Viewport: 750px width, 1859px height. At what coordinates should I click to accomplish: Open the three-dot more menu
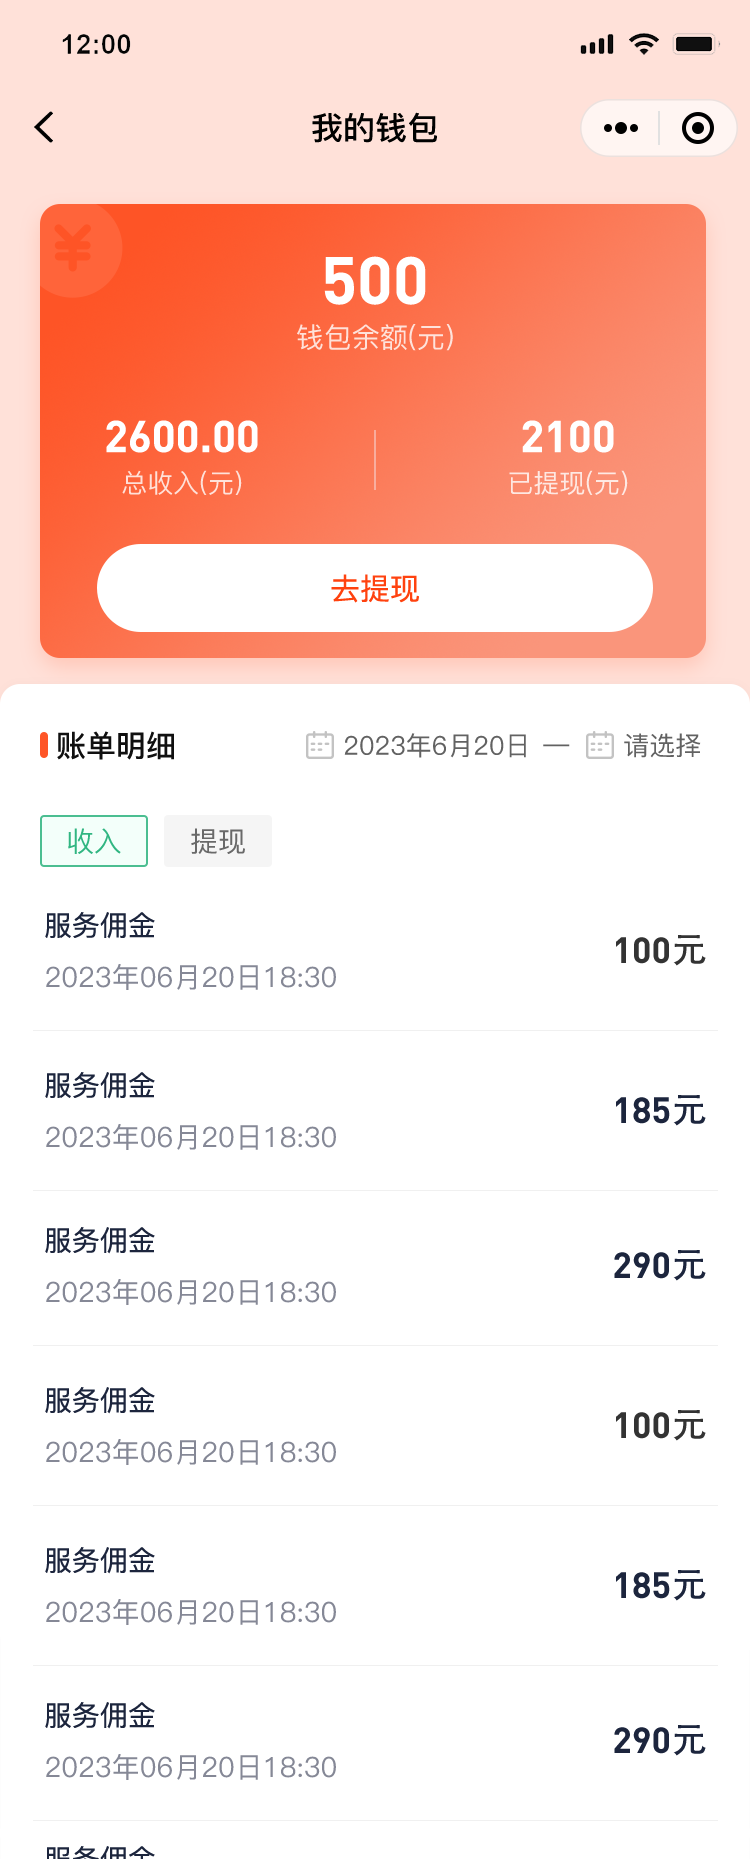point(621,128)
